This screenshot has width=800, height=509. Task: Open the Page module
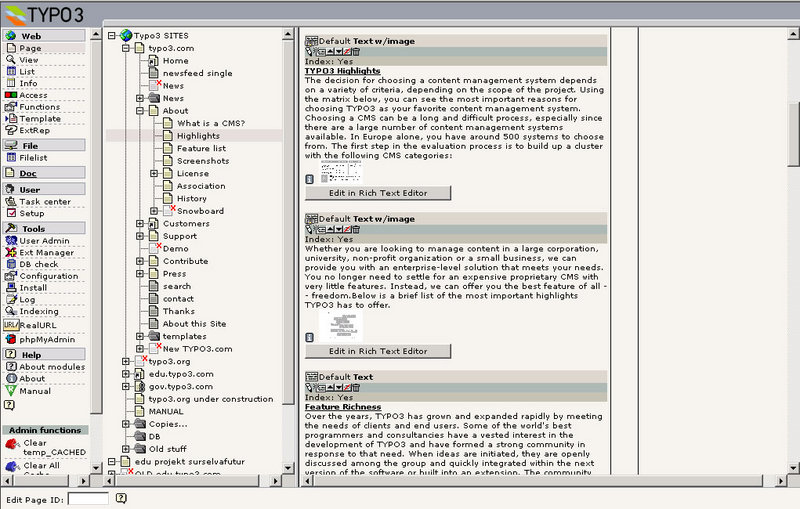30,48
